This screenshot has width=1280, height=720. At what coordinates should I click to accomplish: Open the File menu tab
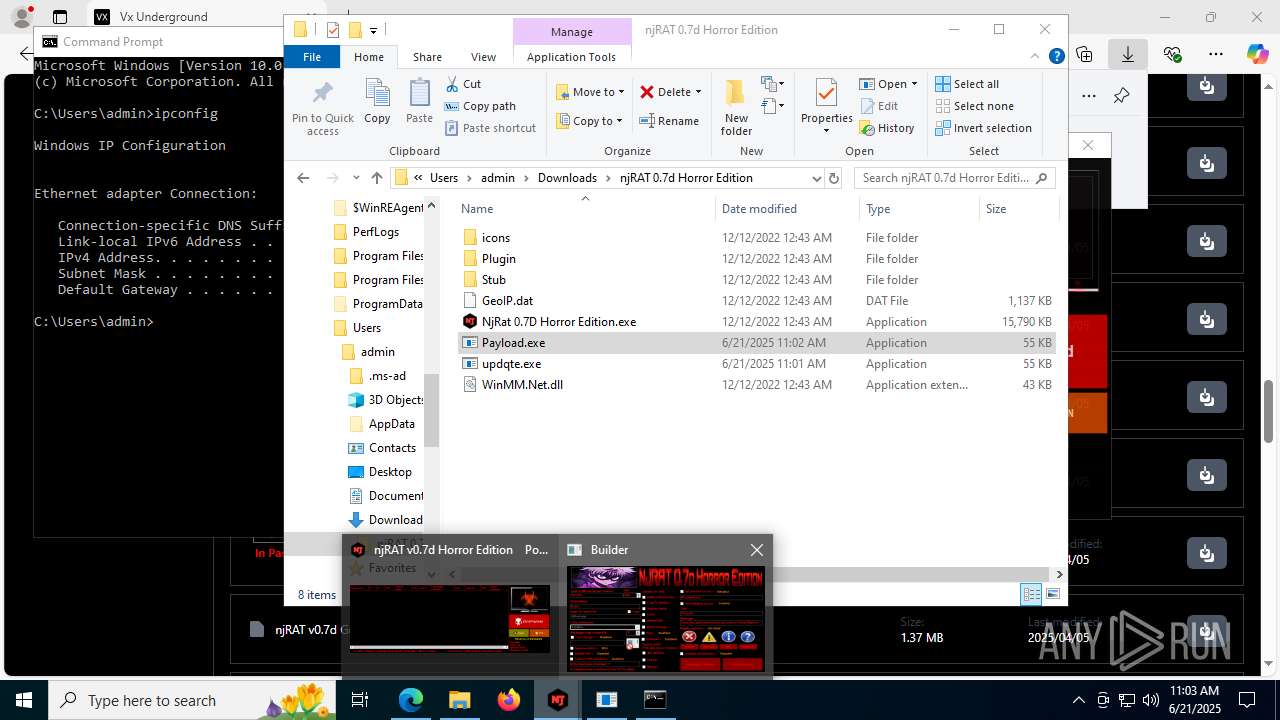[x=312, y=57]
